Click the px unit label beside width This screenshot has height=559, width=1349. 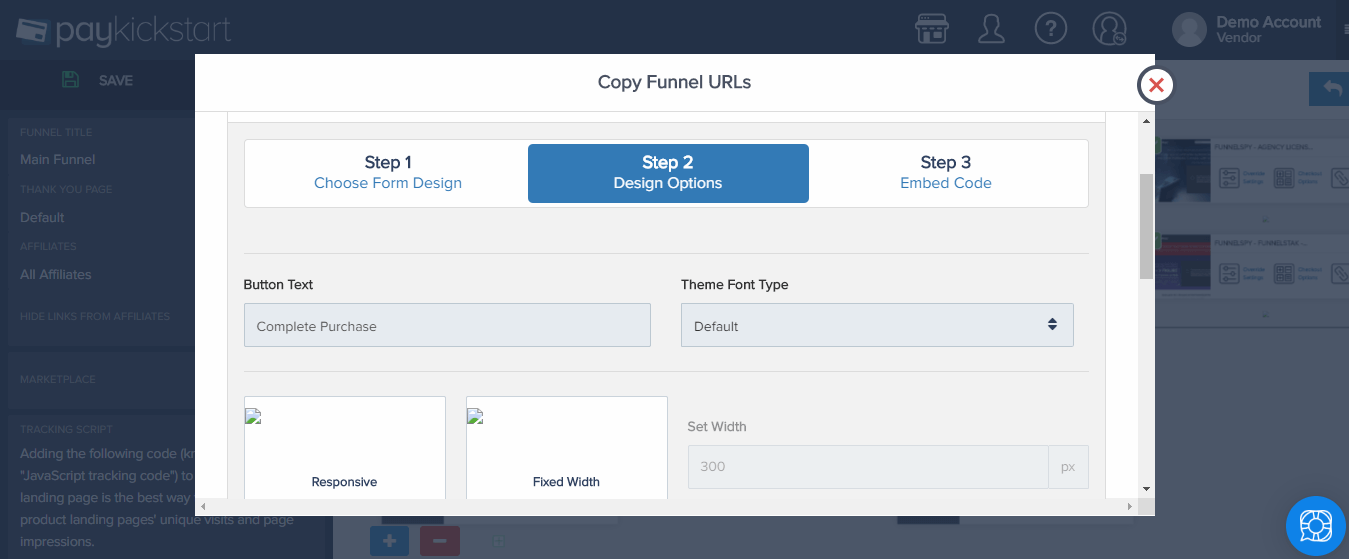[x=1068, y=466]
